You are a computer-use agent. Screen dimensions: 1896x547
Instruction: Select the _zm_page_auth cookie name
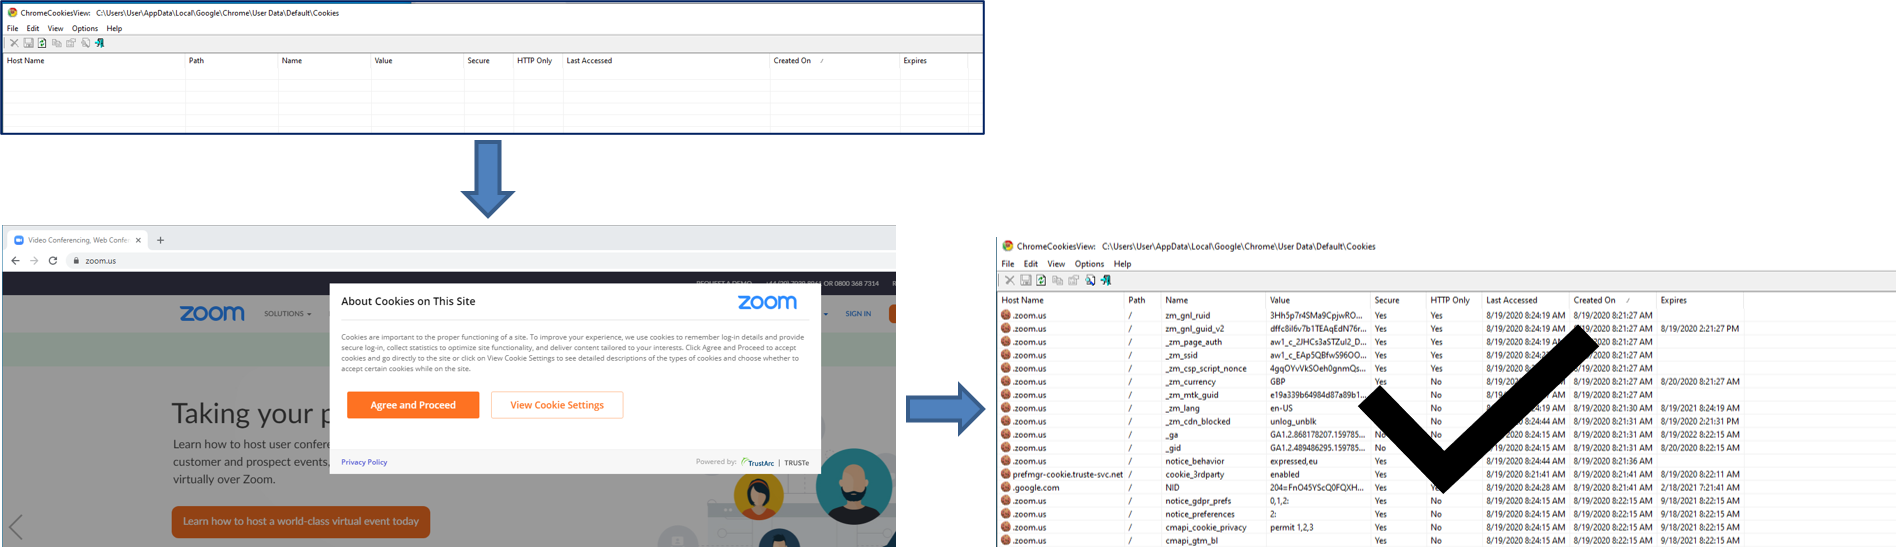(x=1193, y=342)
